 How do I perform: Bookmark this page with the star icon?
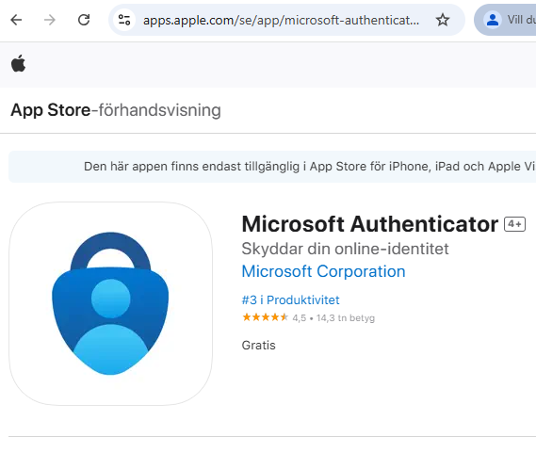(442, 20)
